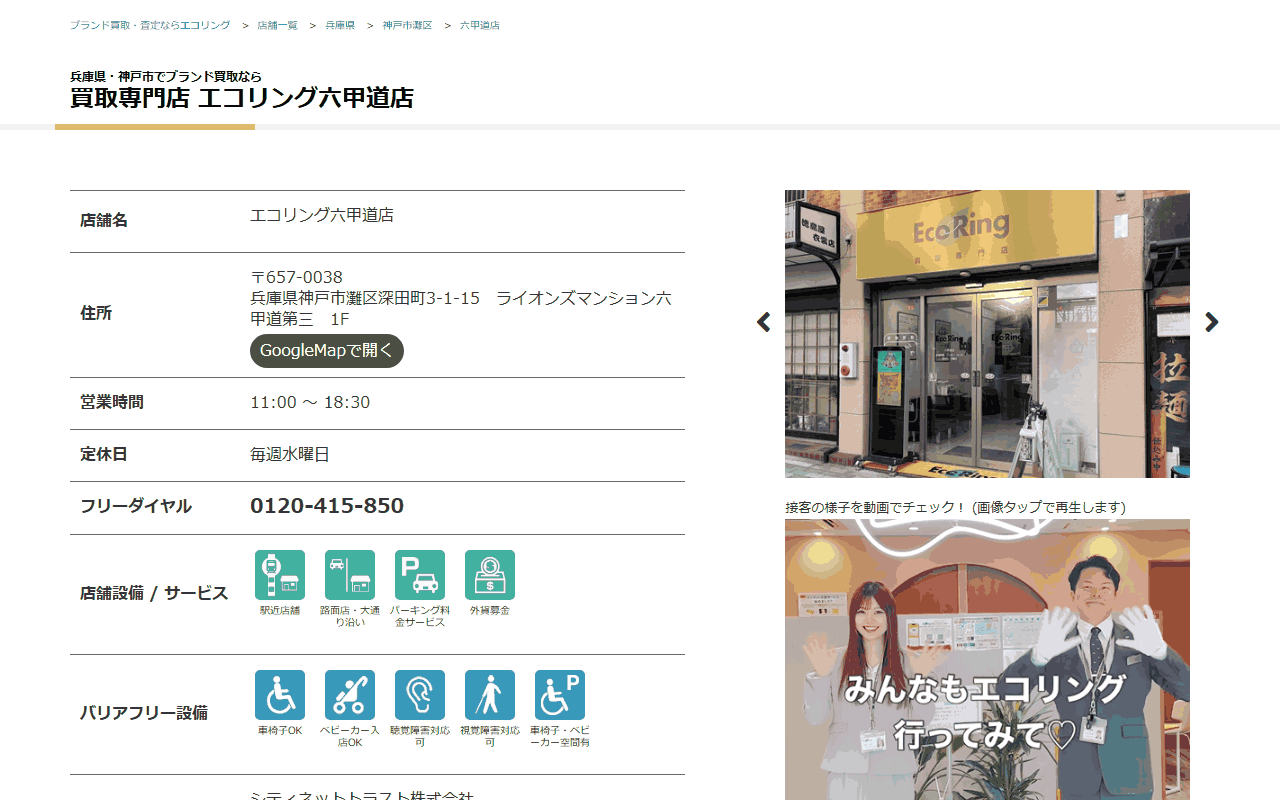Click the 外貨募金 donation box icon
Viewport: 1280px width, 800px height.
490,575
